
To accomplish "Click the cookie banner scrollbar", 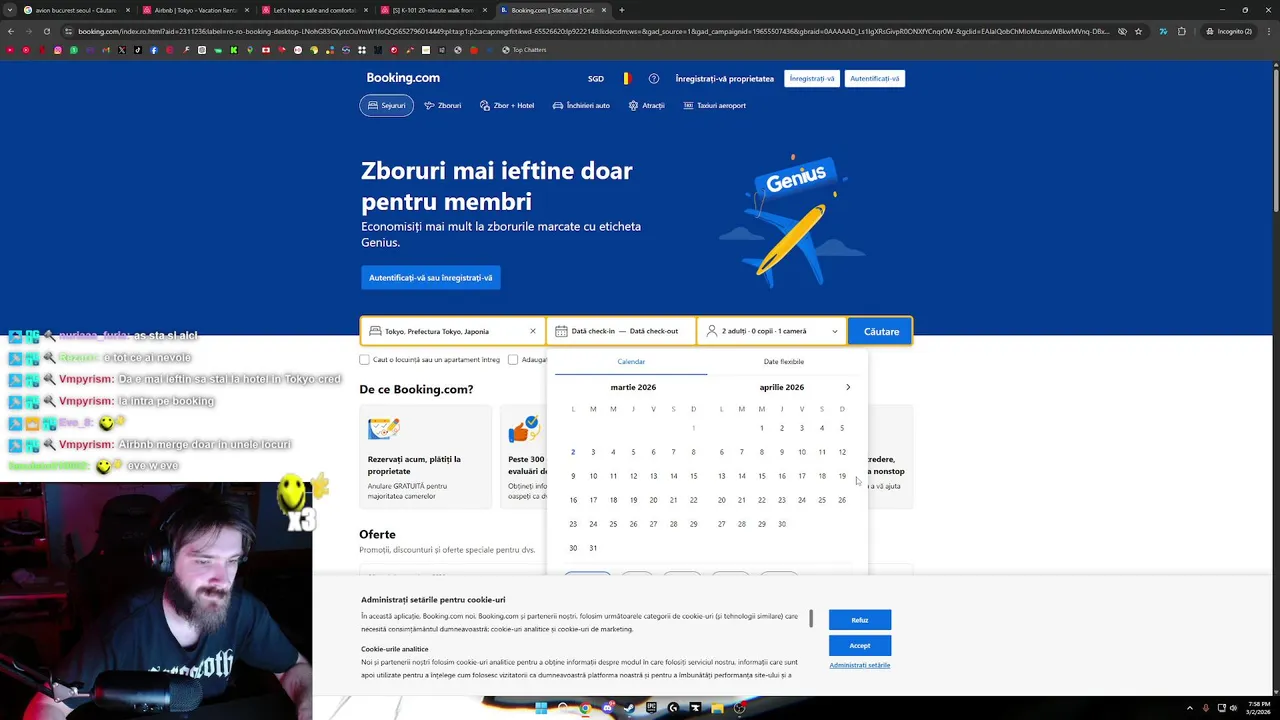I will coord(811,619).
